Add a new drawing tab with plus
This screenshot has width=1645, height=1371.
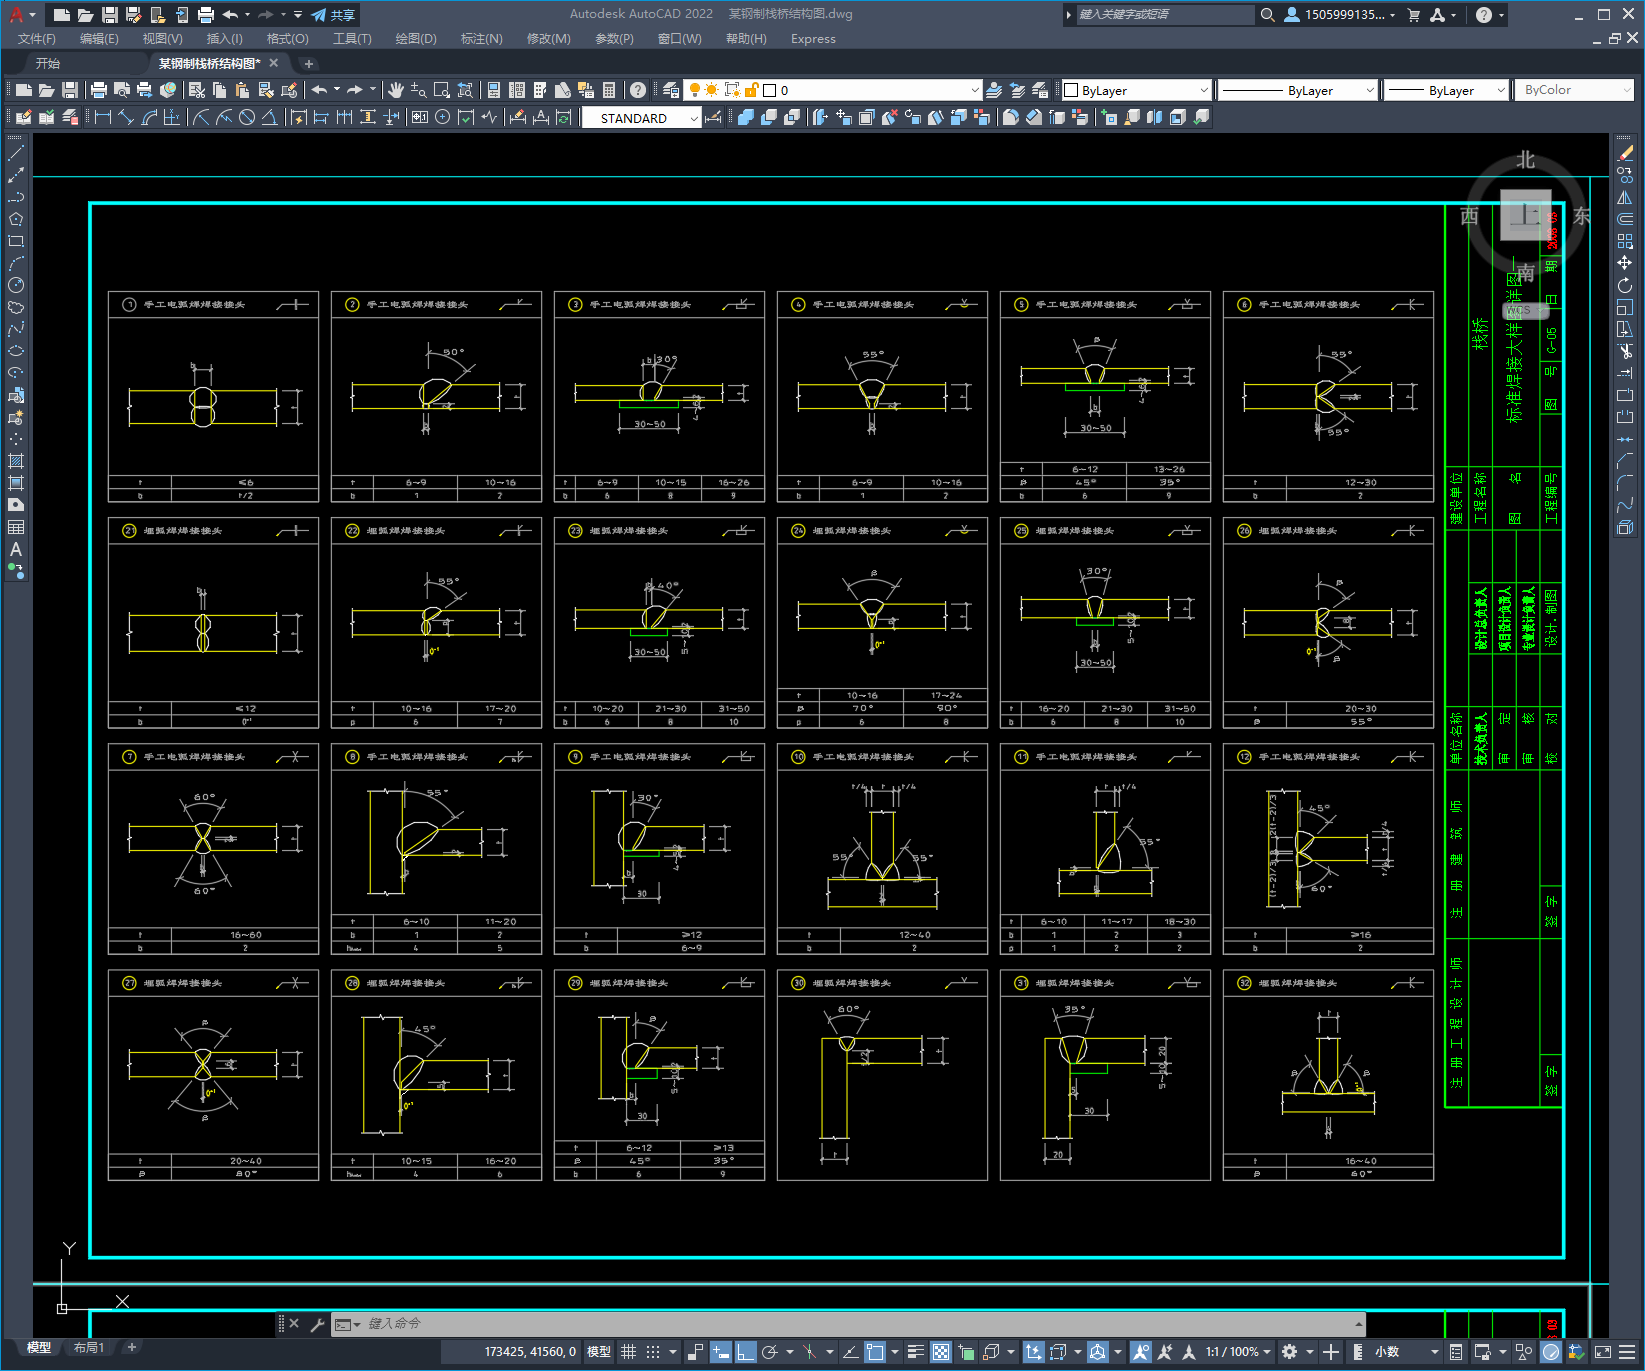coord(309,63)
